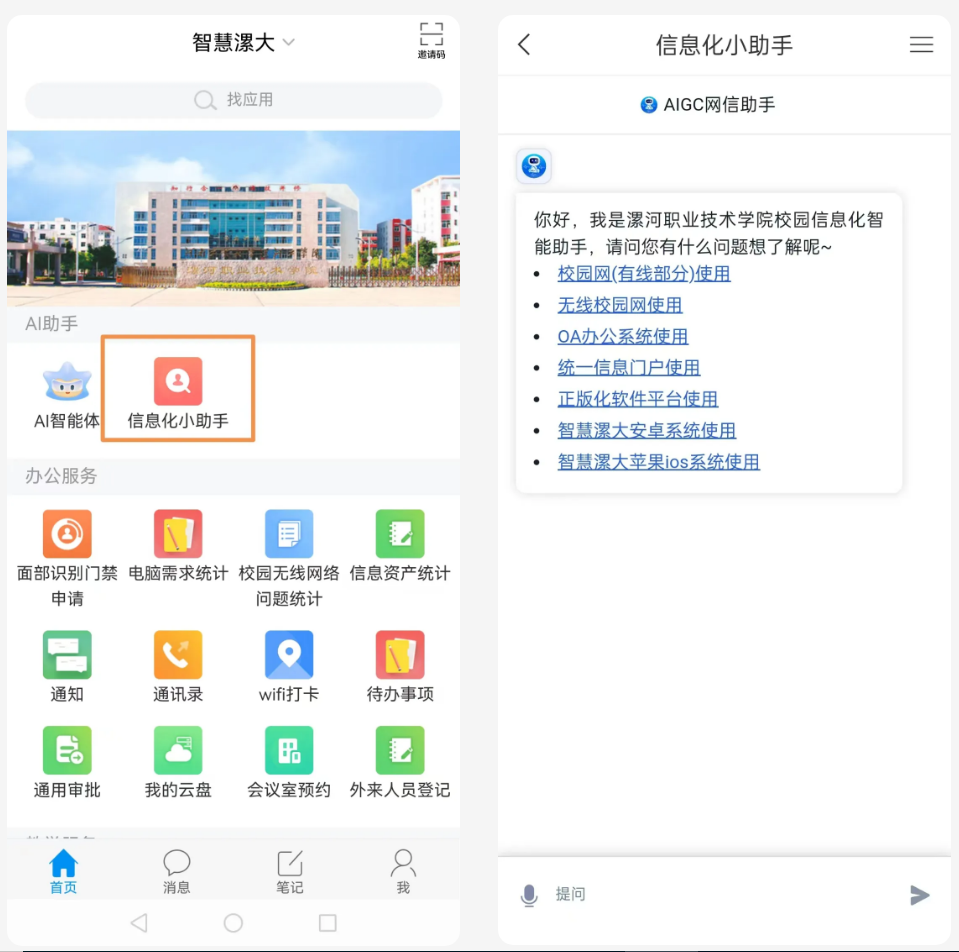Screen dimensions: 959x952
Task: Click the 找应用 search field
Action: pyautogui.click(x=234, y=100)
